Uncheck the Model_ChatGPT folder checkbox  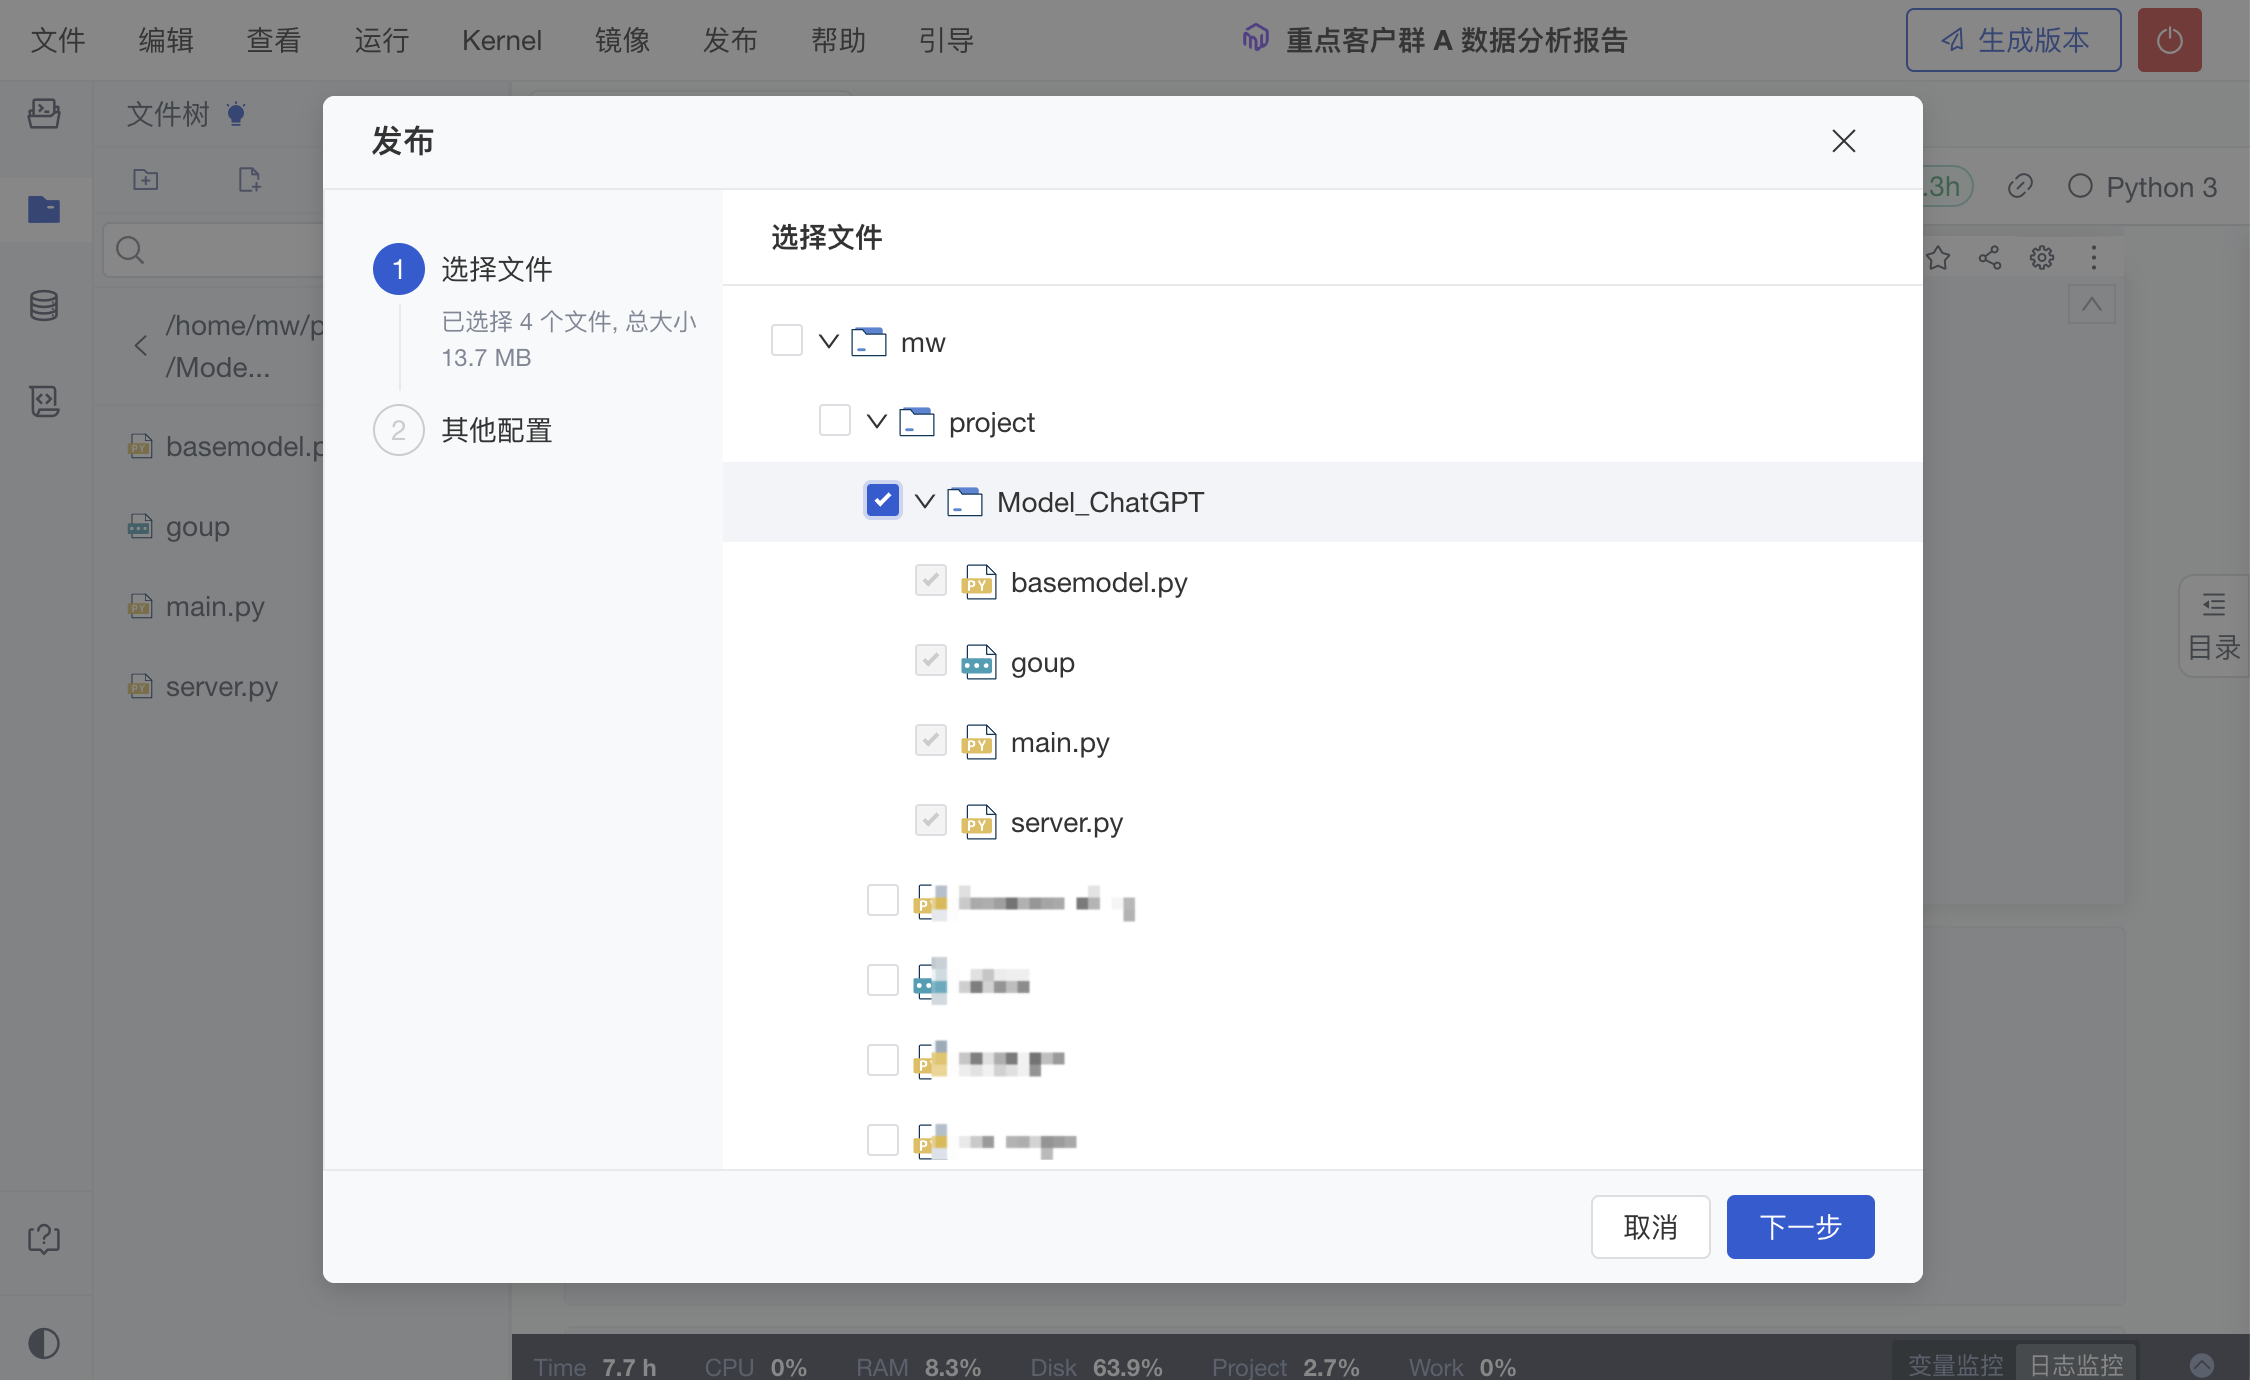point(882,501)
